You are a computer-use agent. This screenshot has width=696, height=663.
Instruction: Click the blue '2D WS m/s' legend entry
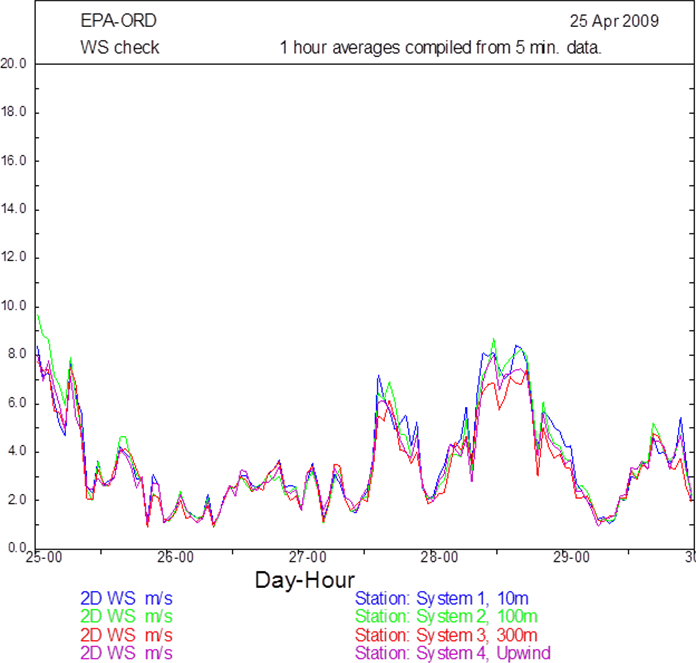127,599
